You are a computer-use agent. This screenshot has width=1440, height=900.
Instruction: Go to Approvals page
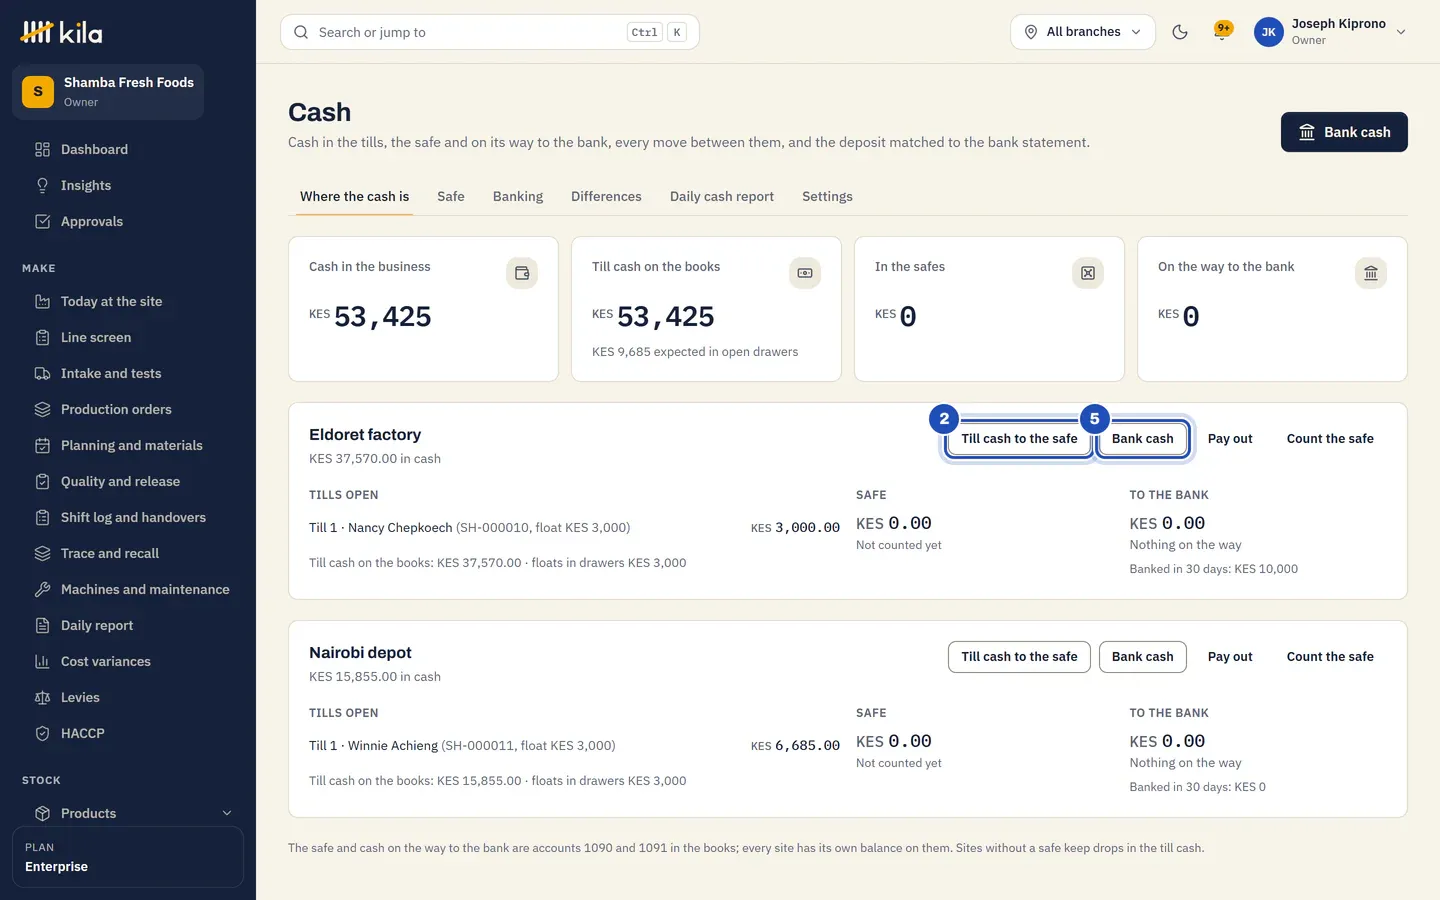[128, 221]
